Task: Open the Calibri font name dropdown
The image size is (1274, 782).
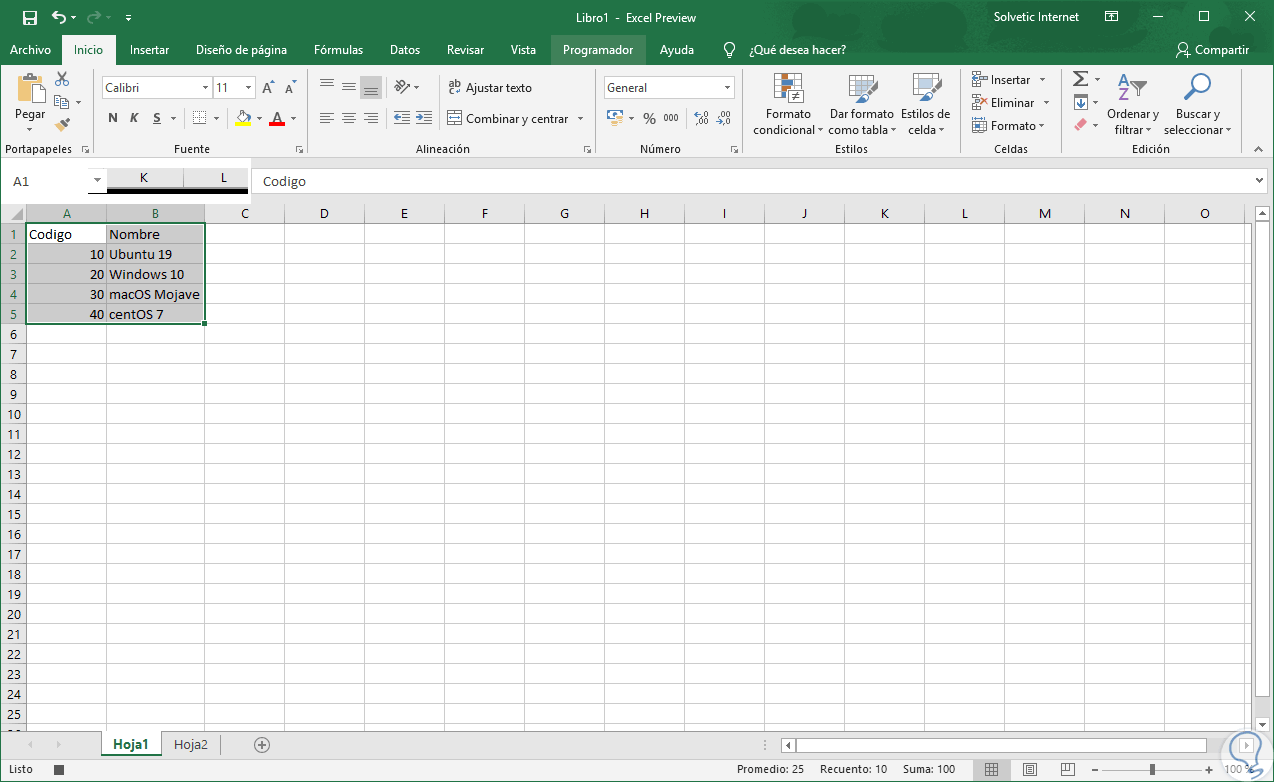Action: point(204,88)
